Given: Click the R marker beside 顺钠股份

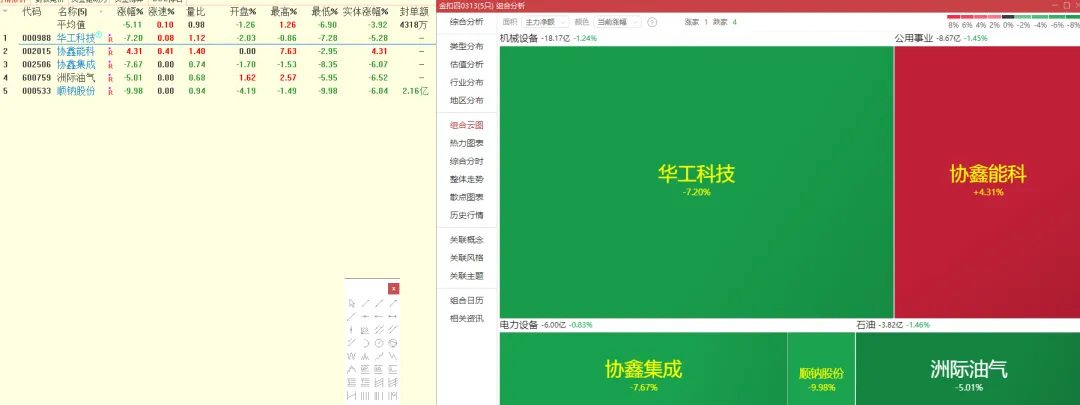Looking at the screenshot, I should (110, 91).
